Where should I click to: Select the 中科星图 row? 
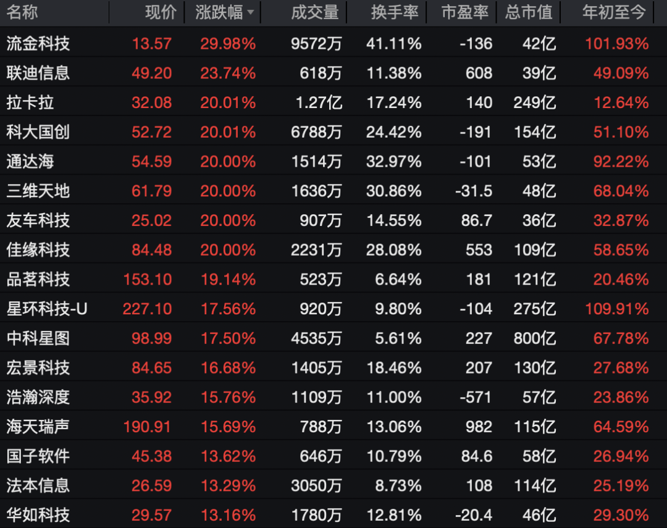tap(38, 339)
